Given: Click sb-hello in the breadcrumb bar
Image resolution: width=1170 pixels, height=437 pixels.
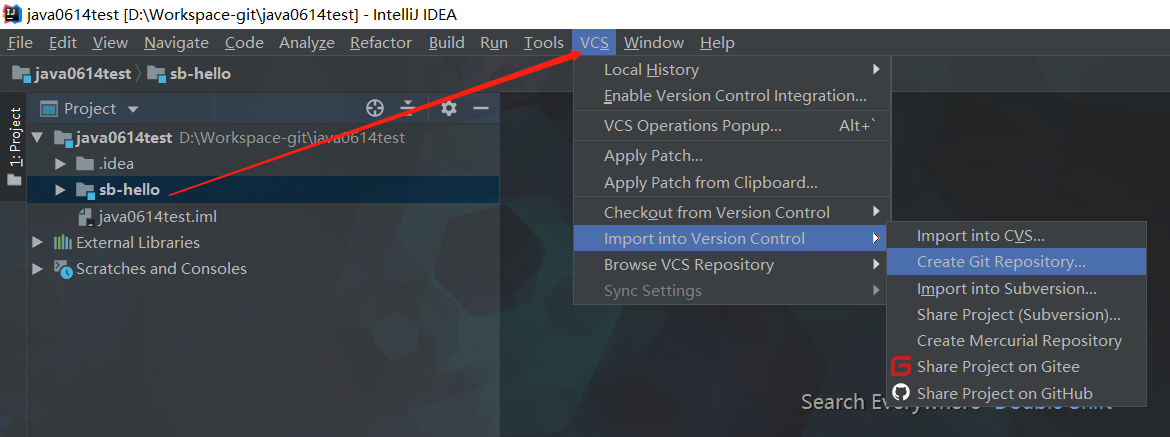Looking at the screenshot, I should (x=200, y=74).
